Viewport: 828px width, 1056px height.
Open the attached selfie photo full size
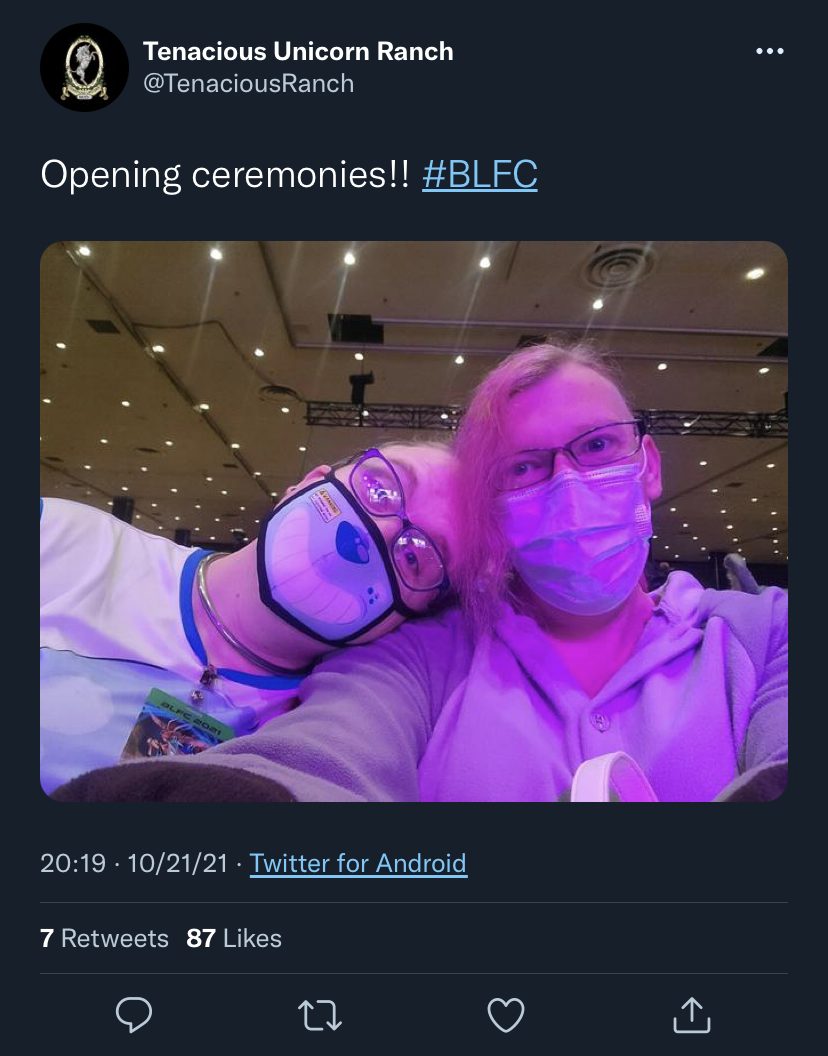pos(414,521)
